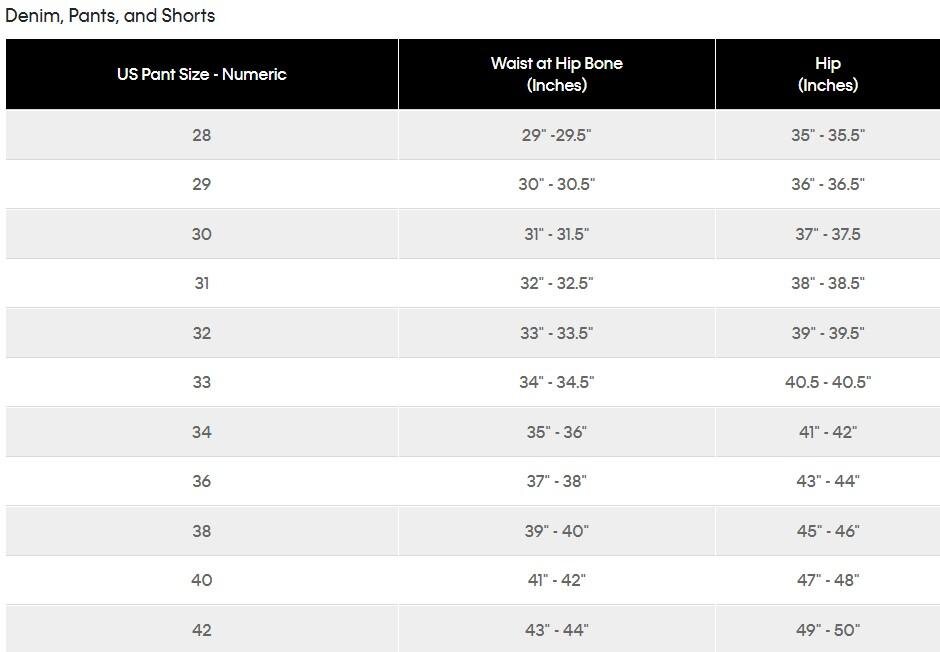Select pant size 40 cell
The image size is (940, 652).
[x=201, y=580]
